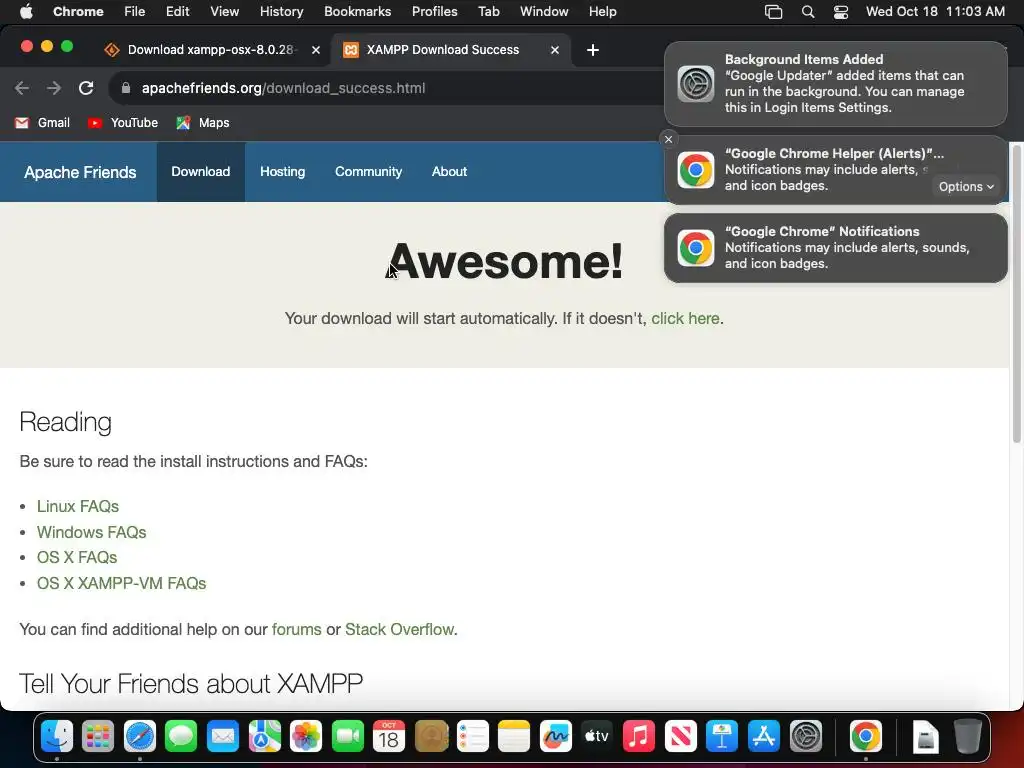The image size is (1024, 768).
Task: Open Calendar showing Oct 18
Action: pos(389,737)
